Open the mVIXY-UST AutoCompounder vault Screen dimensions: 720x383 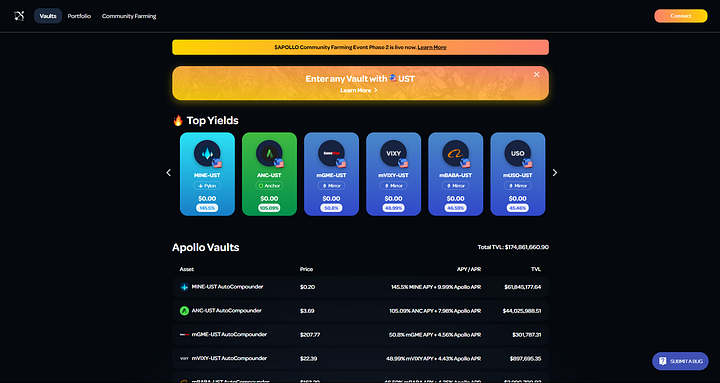[360, 359]
